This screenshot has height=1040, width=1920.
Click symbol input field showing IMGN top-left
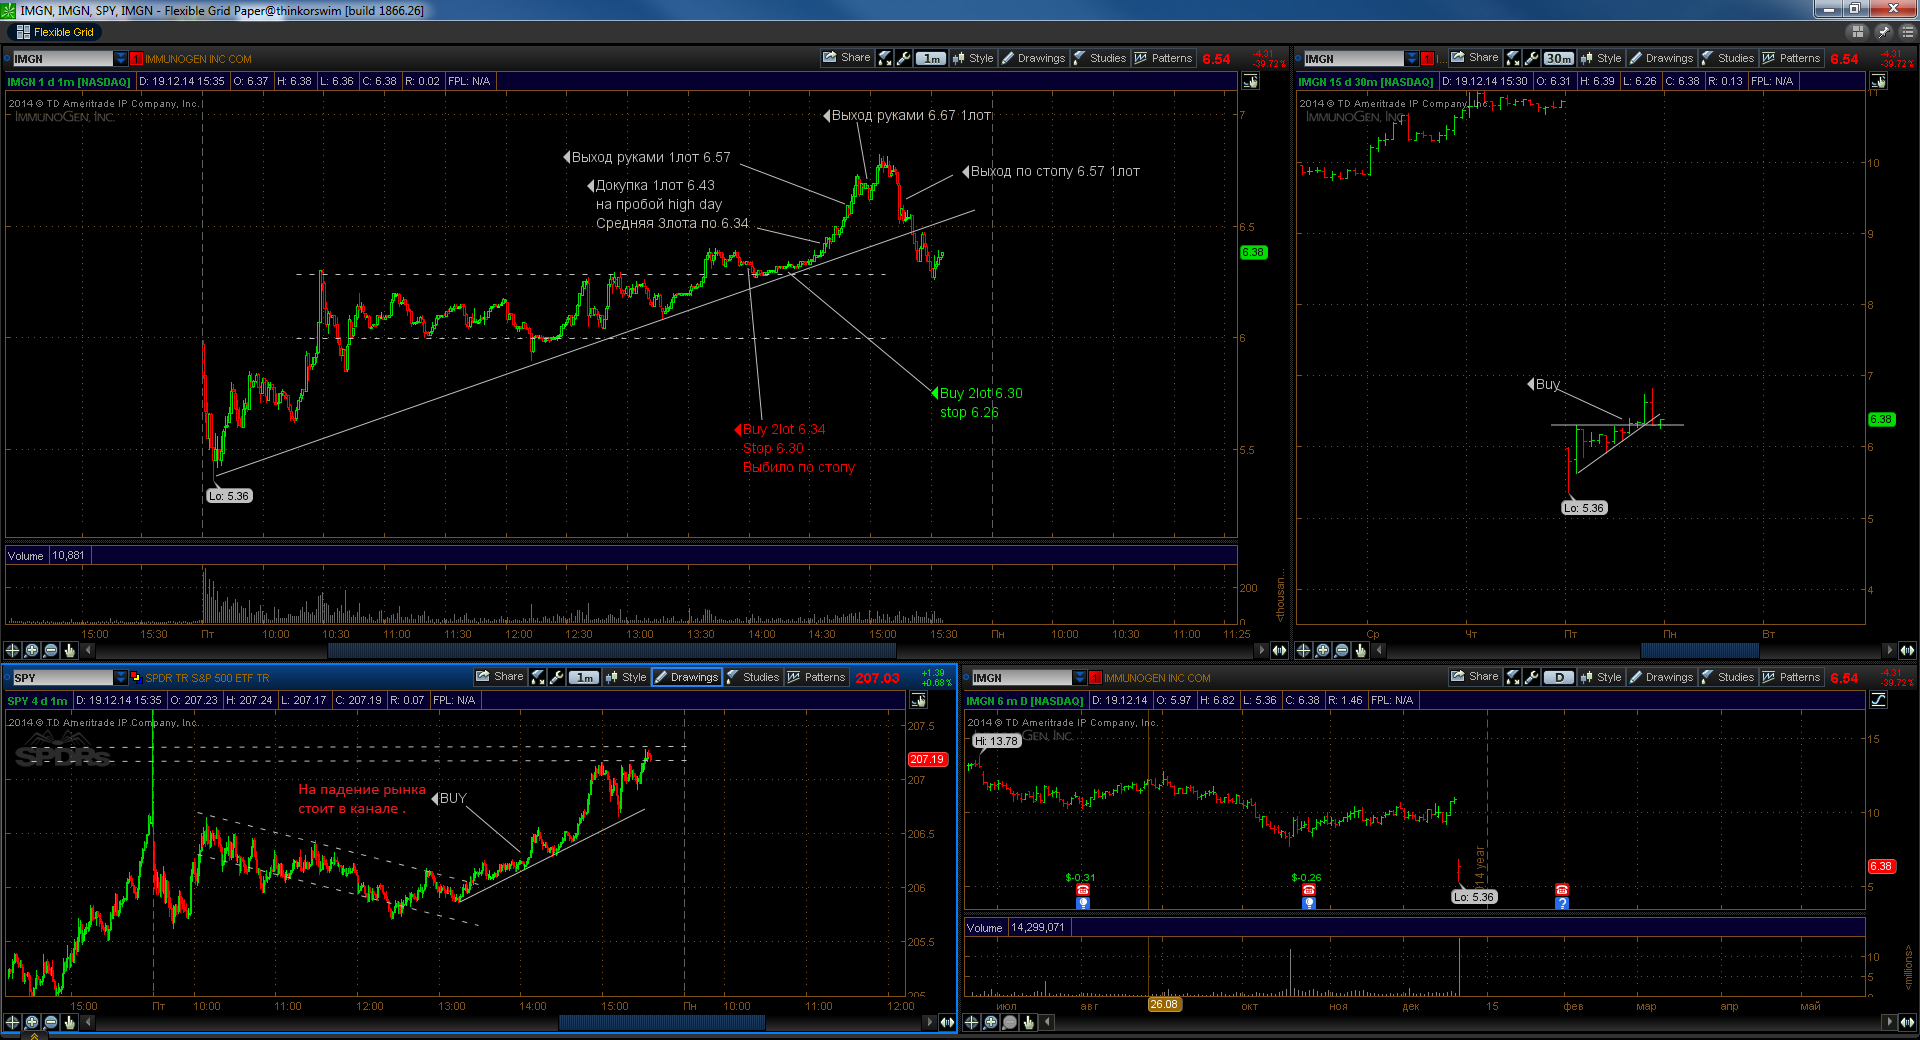coord(63,59)
